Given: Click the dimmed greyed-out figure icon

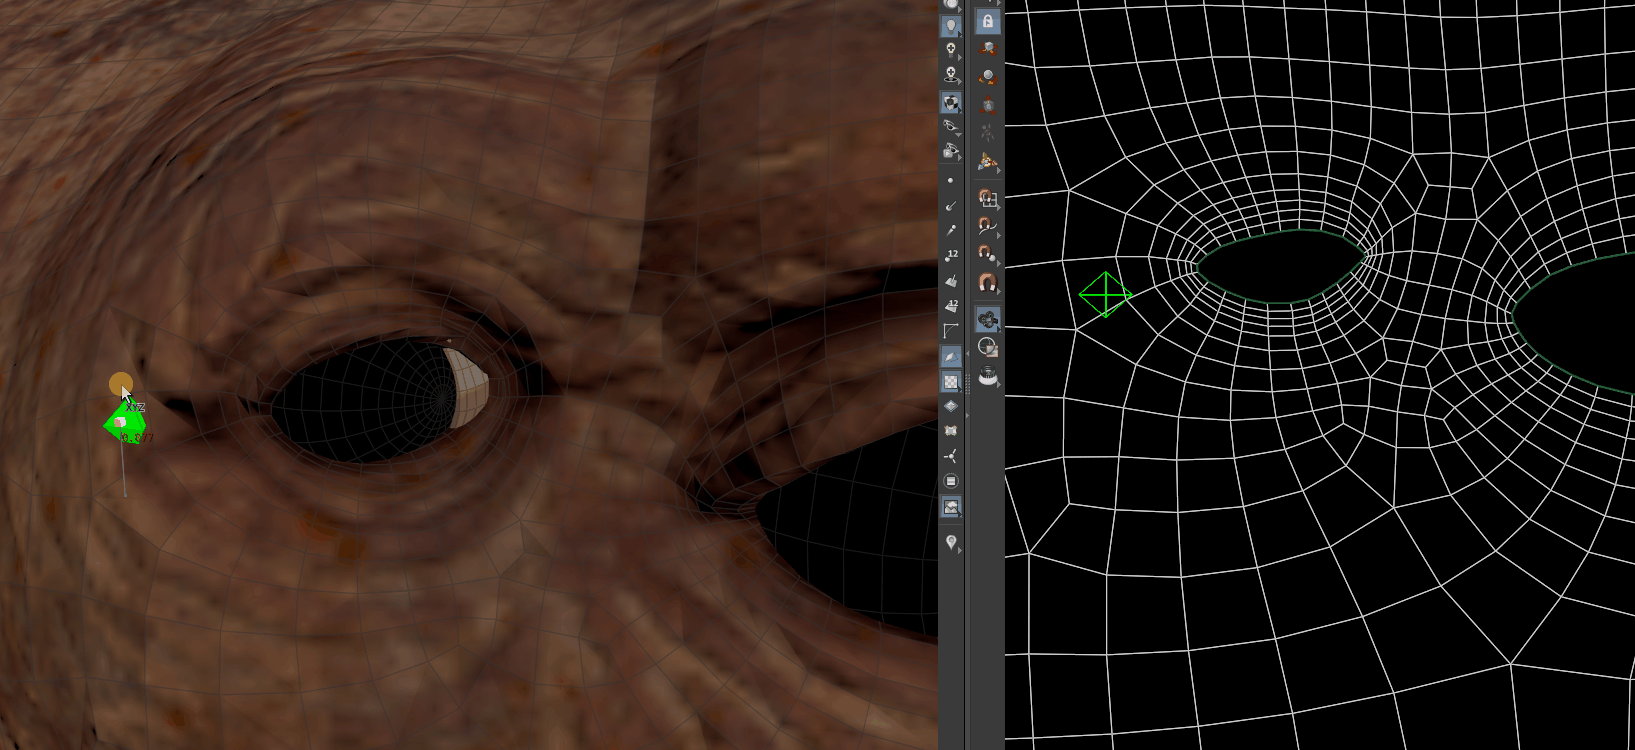Looking at the screenshot, I should 988,132.
